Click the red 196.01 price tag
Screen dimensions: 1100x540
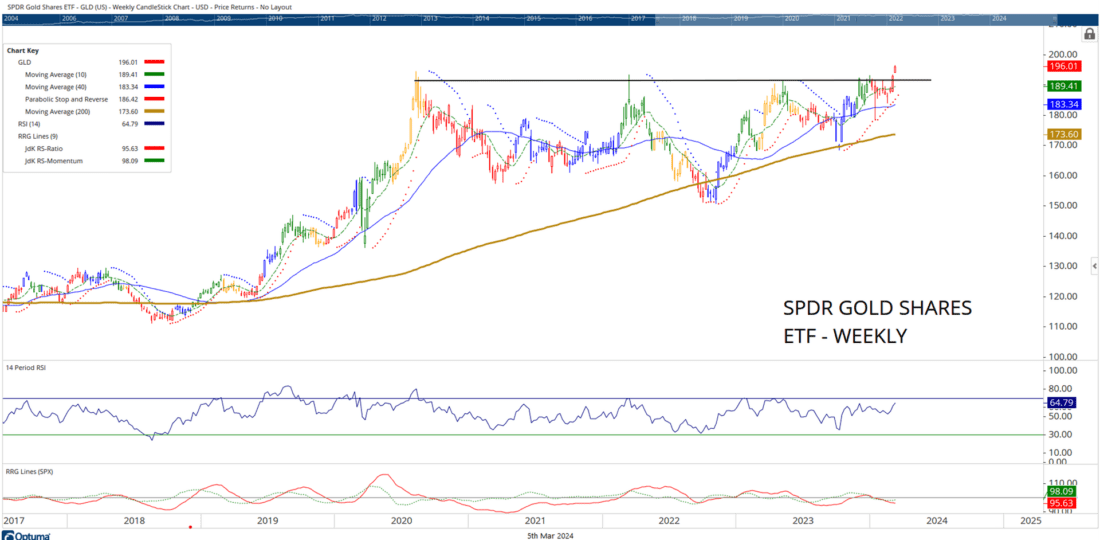pos(1062,66)
